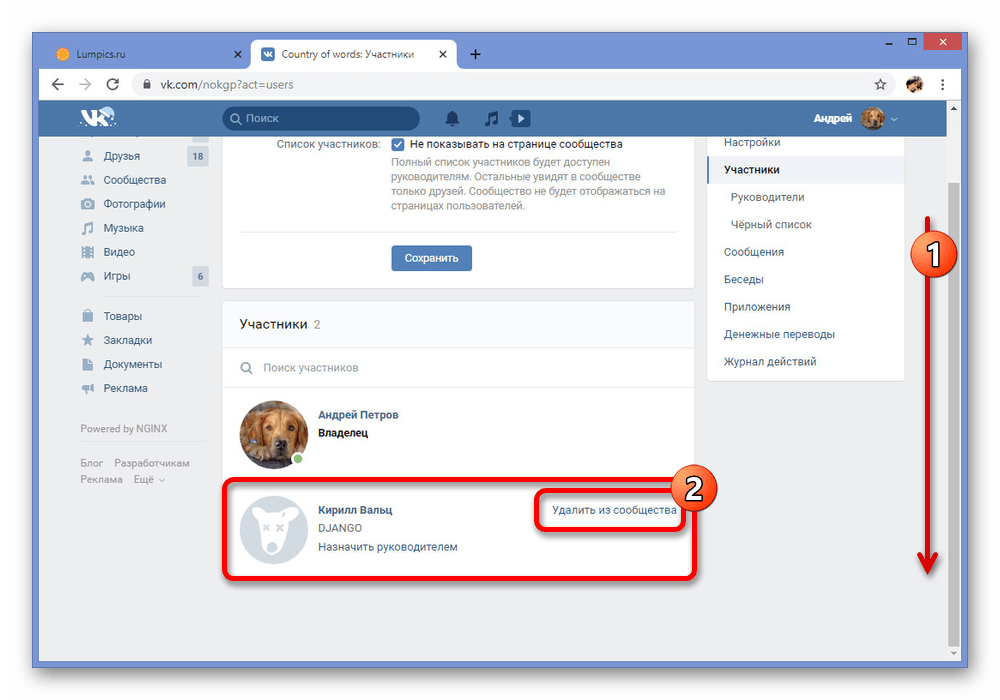Toggle 'Не показывать на странице сообщества' checkbox
The height and width of the screenshot is (700, 1000).
click(x=398, y=144)
